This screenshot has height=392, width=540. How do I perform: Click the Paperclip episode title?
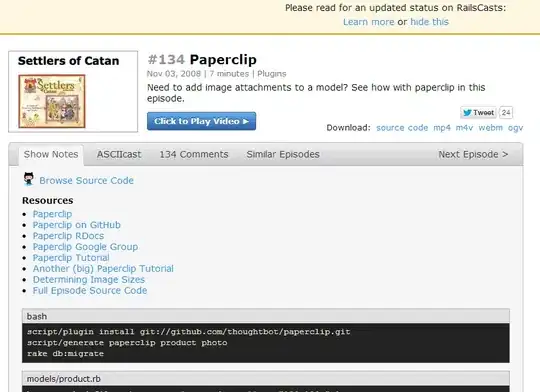click(x=223, y=60)
